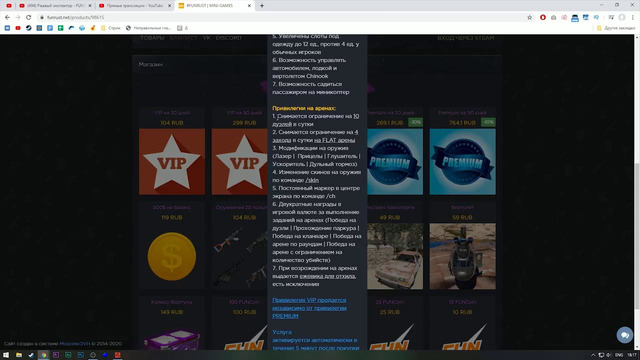The image size is (640, 360).
Task: Open the Chrome three-dot menu
Action: point(633,17)
